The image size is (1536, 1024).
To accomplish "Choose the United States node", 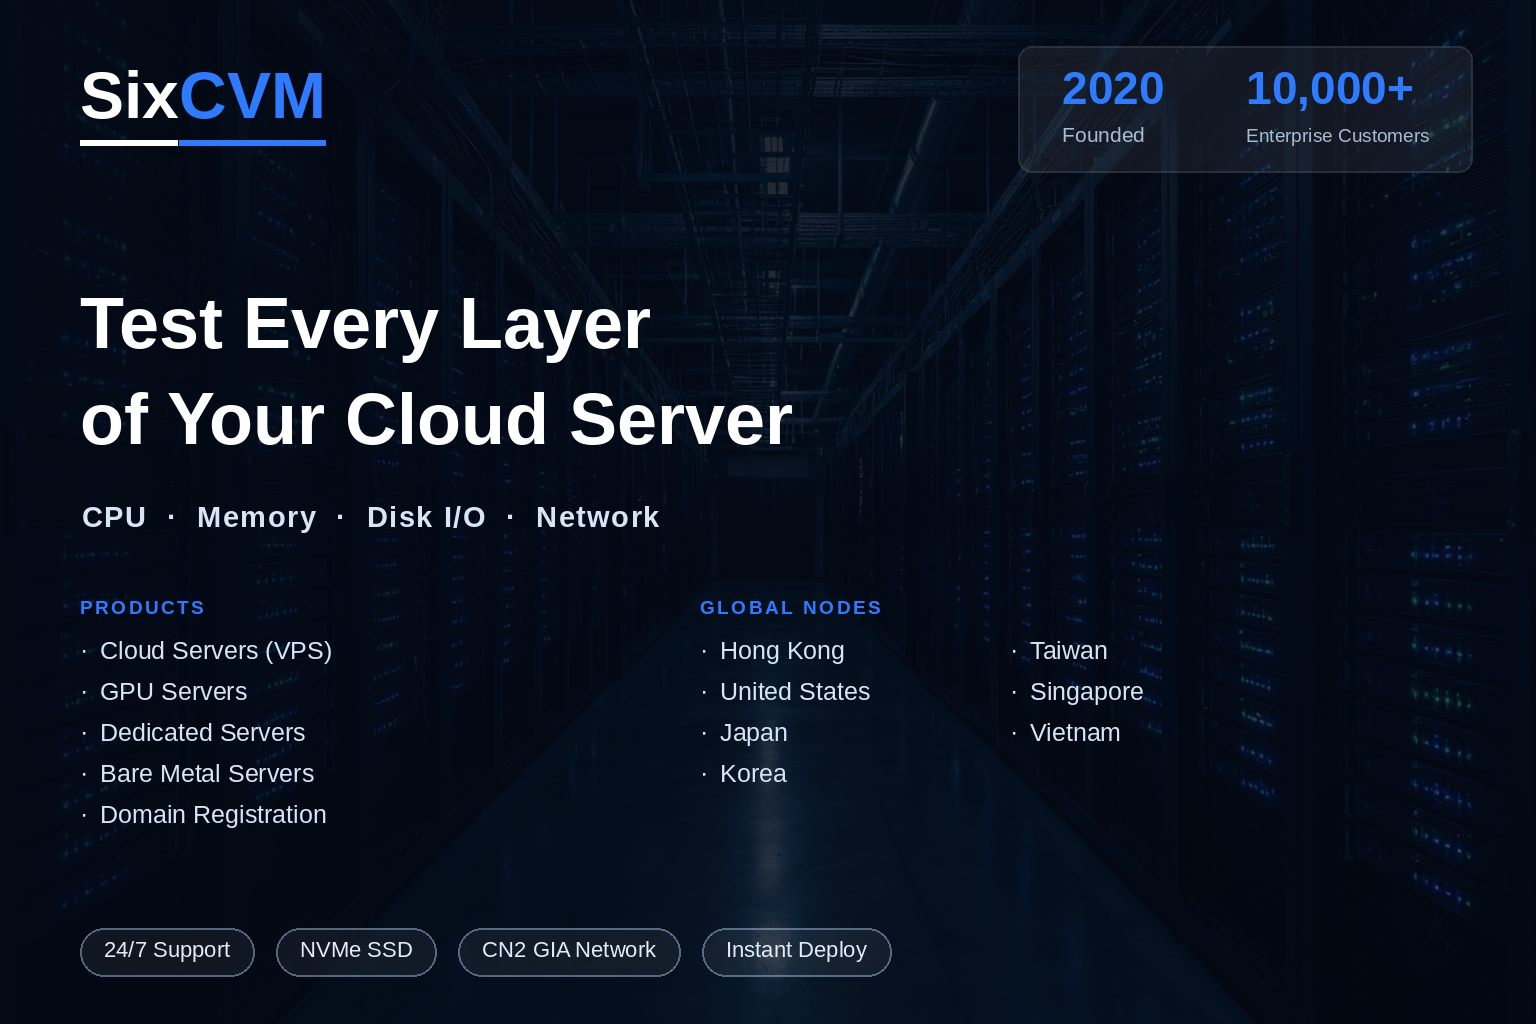I will click(x=795, y=692).
